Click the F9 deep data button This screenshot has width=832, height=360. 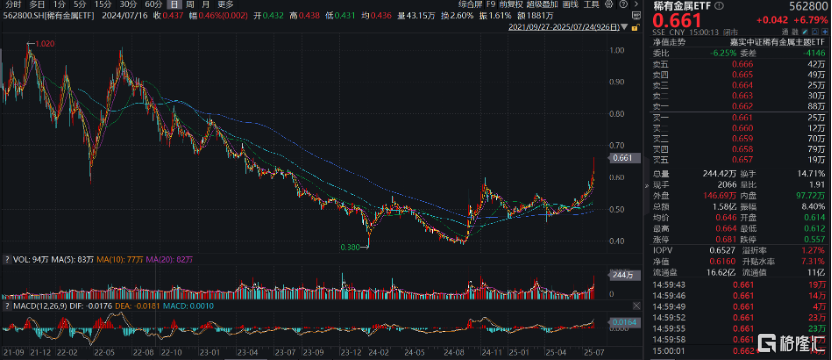(491, 4)
